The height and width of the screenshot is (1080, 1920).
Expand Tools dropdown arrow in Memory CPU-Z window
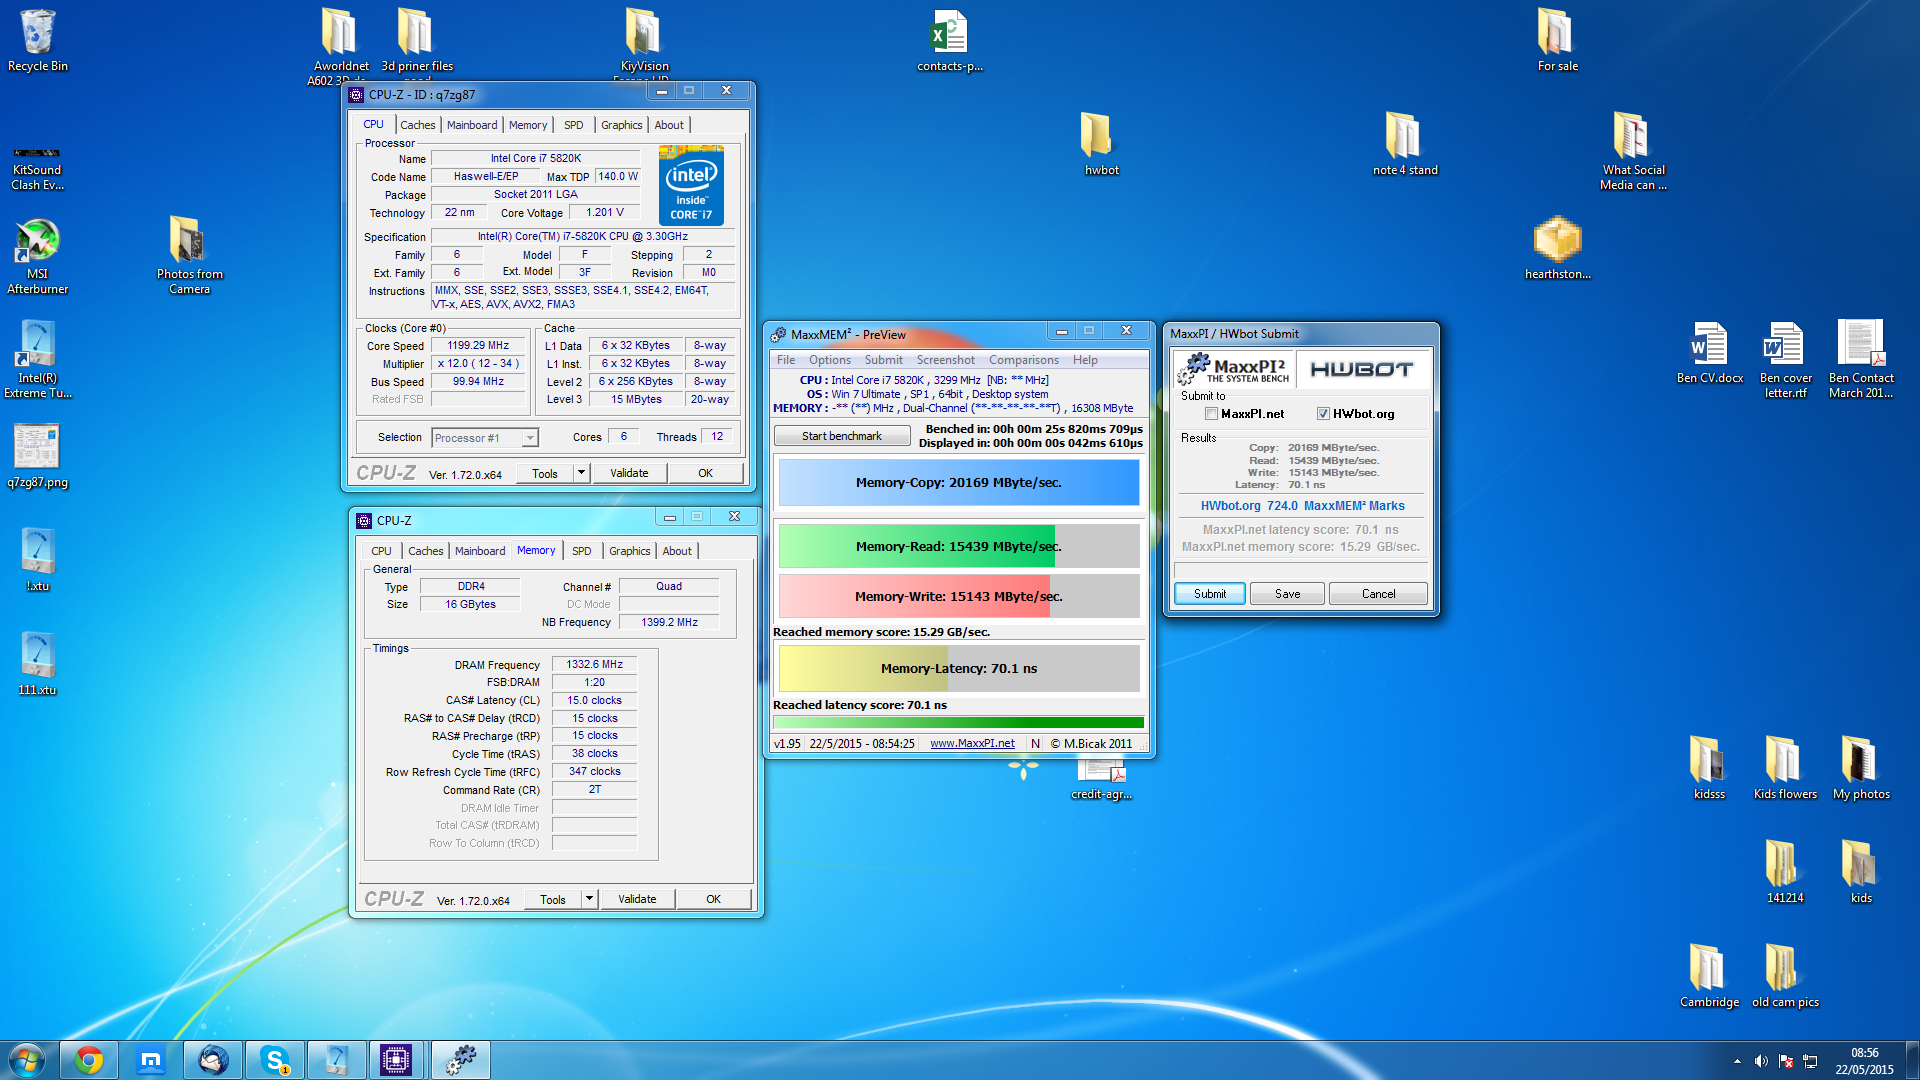[x=589, y=899]
